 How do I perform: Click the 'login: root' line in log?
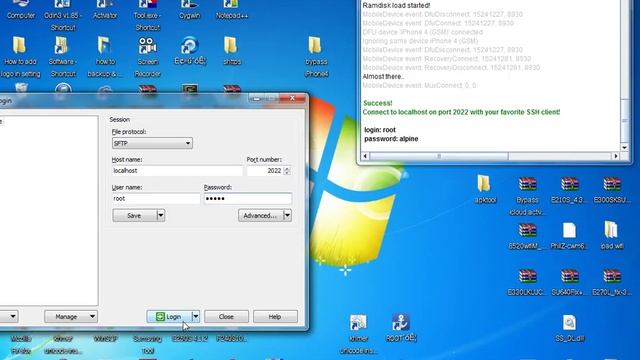(x=380, y=130)
